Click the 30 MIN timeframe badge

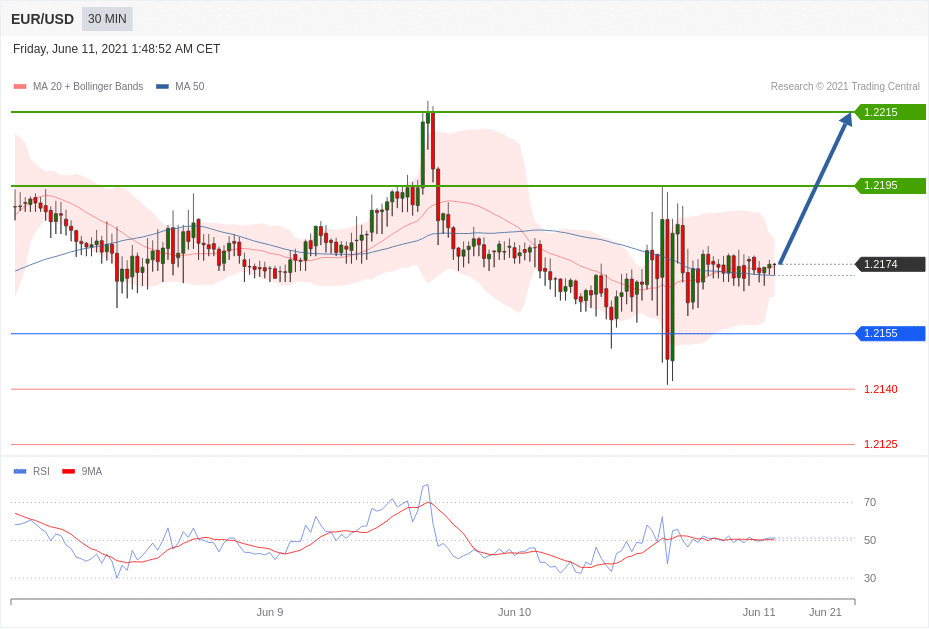(107, 19)
